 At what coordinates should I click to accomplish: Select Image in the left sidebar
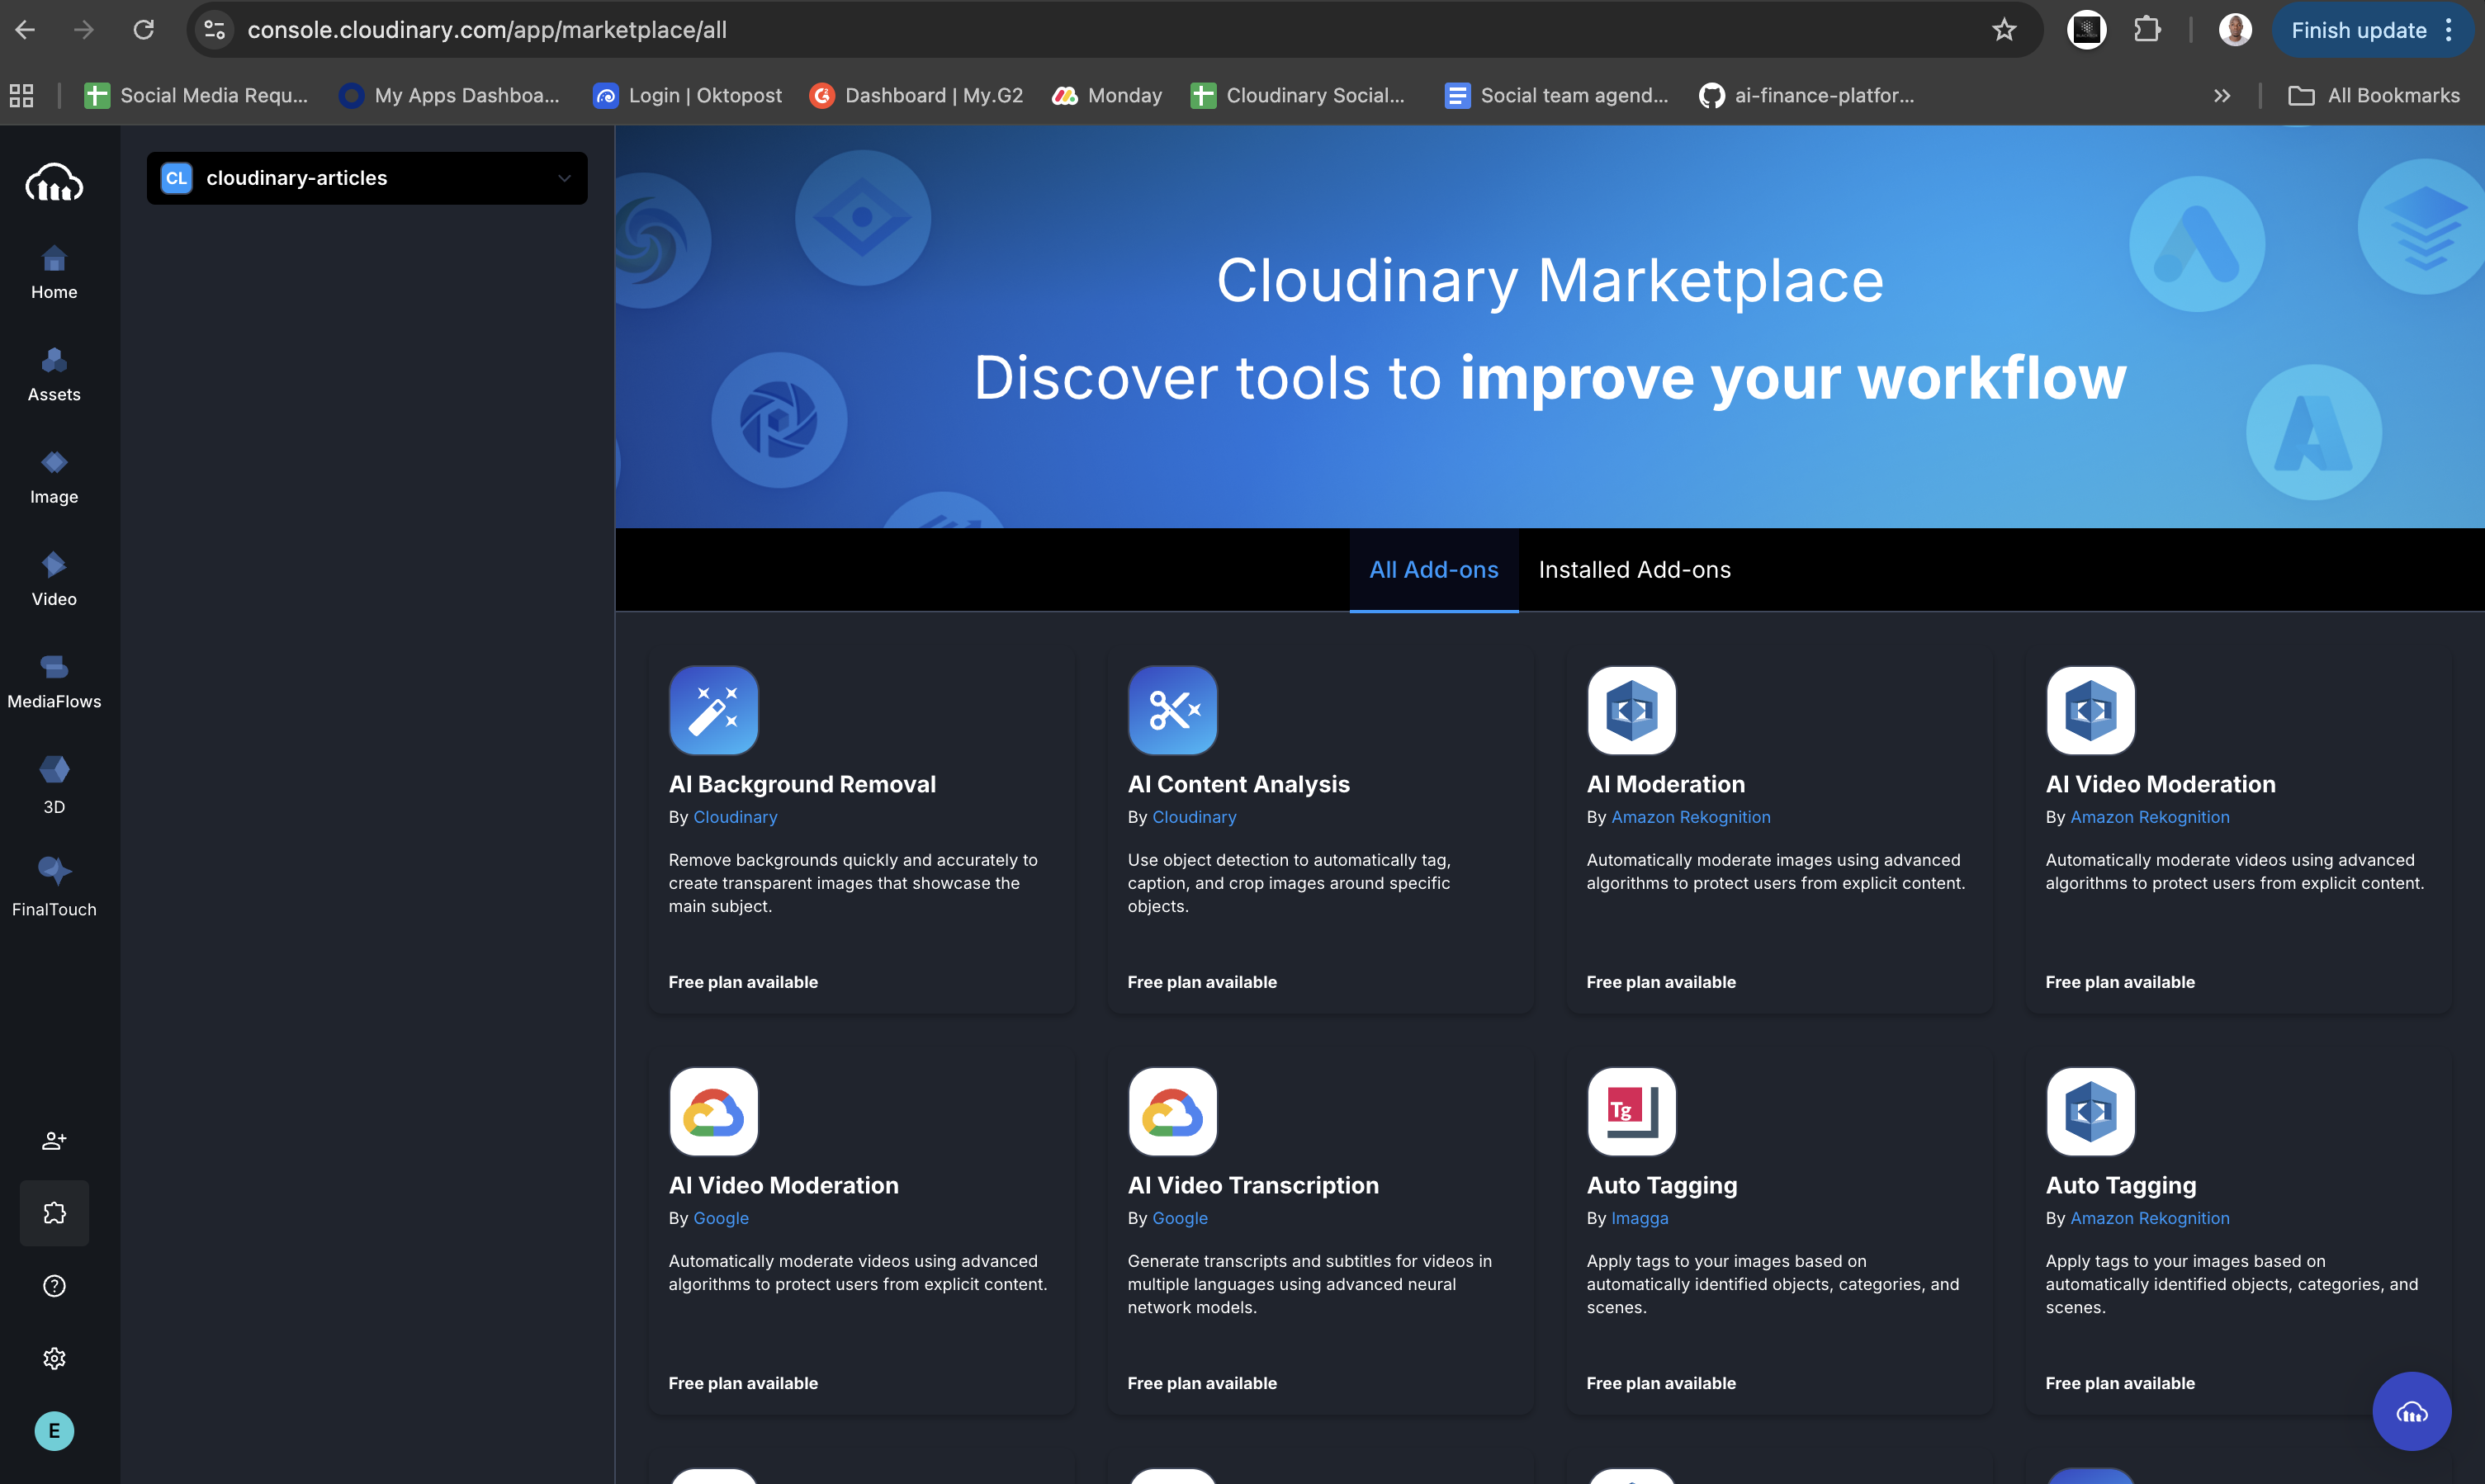coord(54,478)
